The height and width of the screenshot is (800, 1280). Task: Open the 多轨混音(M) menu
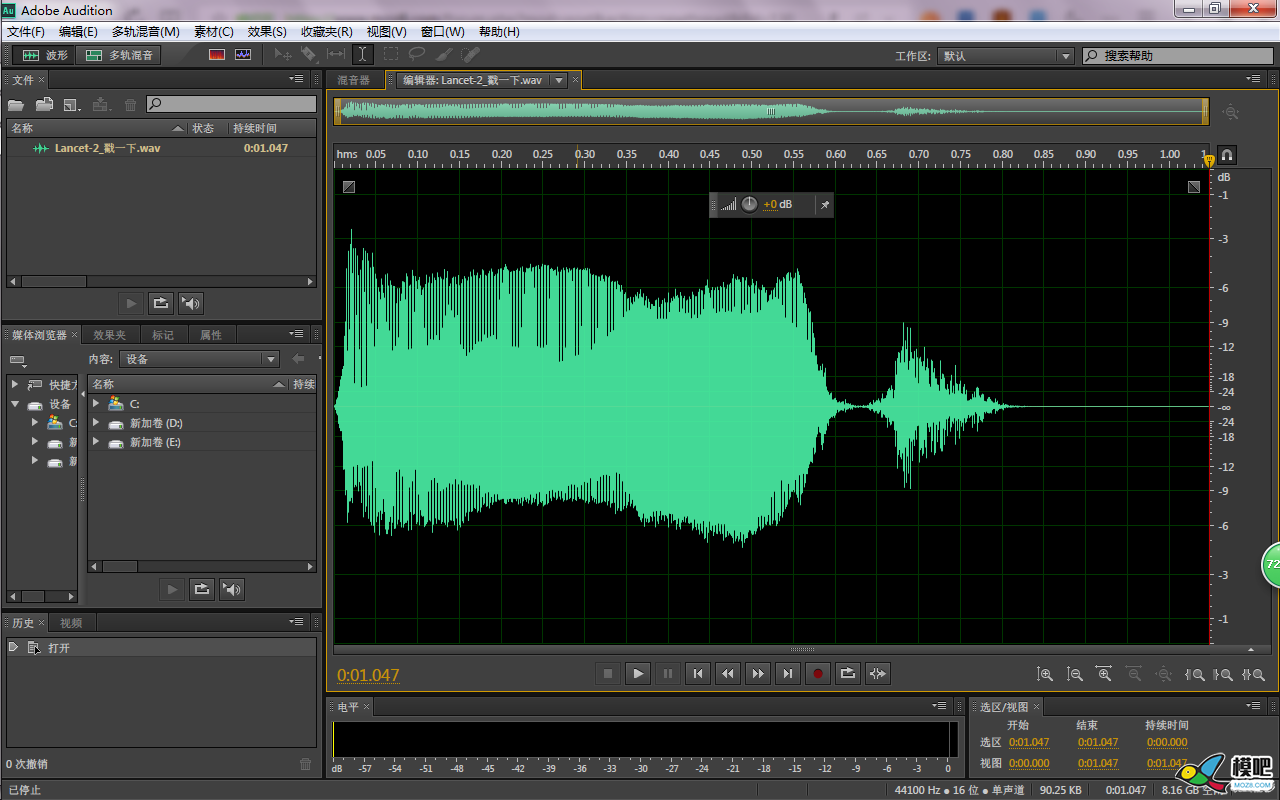[x=146, y=32]
